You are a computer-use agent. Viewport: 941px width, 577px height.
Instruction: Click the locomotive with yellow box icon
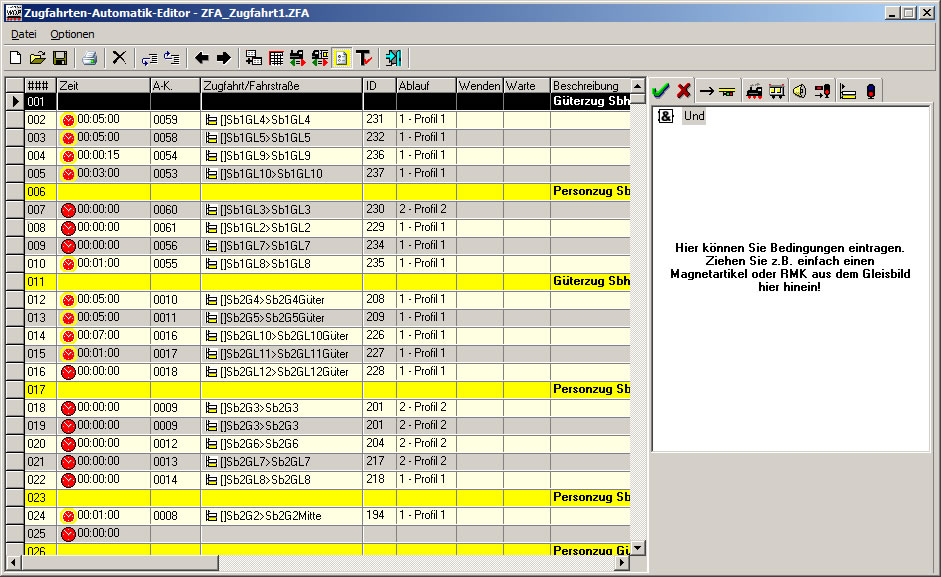(x=320, y=58)
